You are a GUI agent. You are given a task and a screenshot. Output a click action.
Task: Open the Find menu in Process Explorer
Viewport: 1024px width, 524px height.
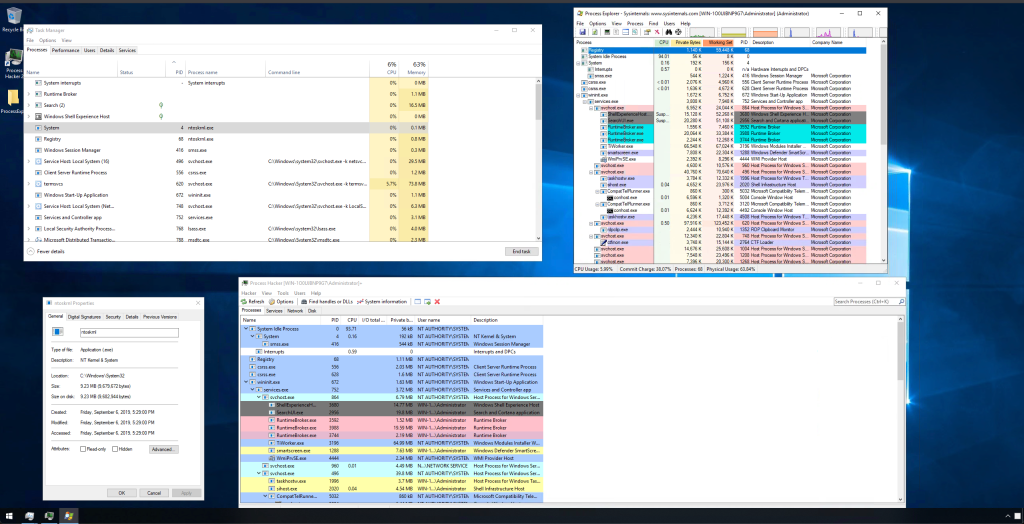(653, 24)
